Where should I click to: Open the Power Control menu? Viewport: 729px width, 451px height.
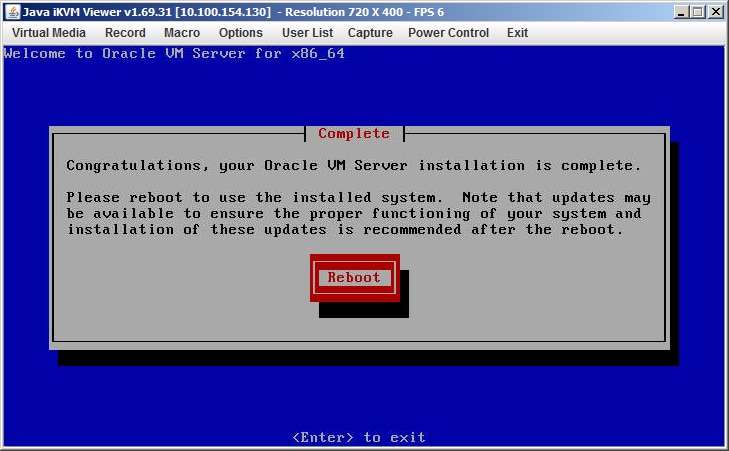tap(448, 33)
